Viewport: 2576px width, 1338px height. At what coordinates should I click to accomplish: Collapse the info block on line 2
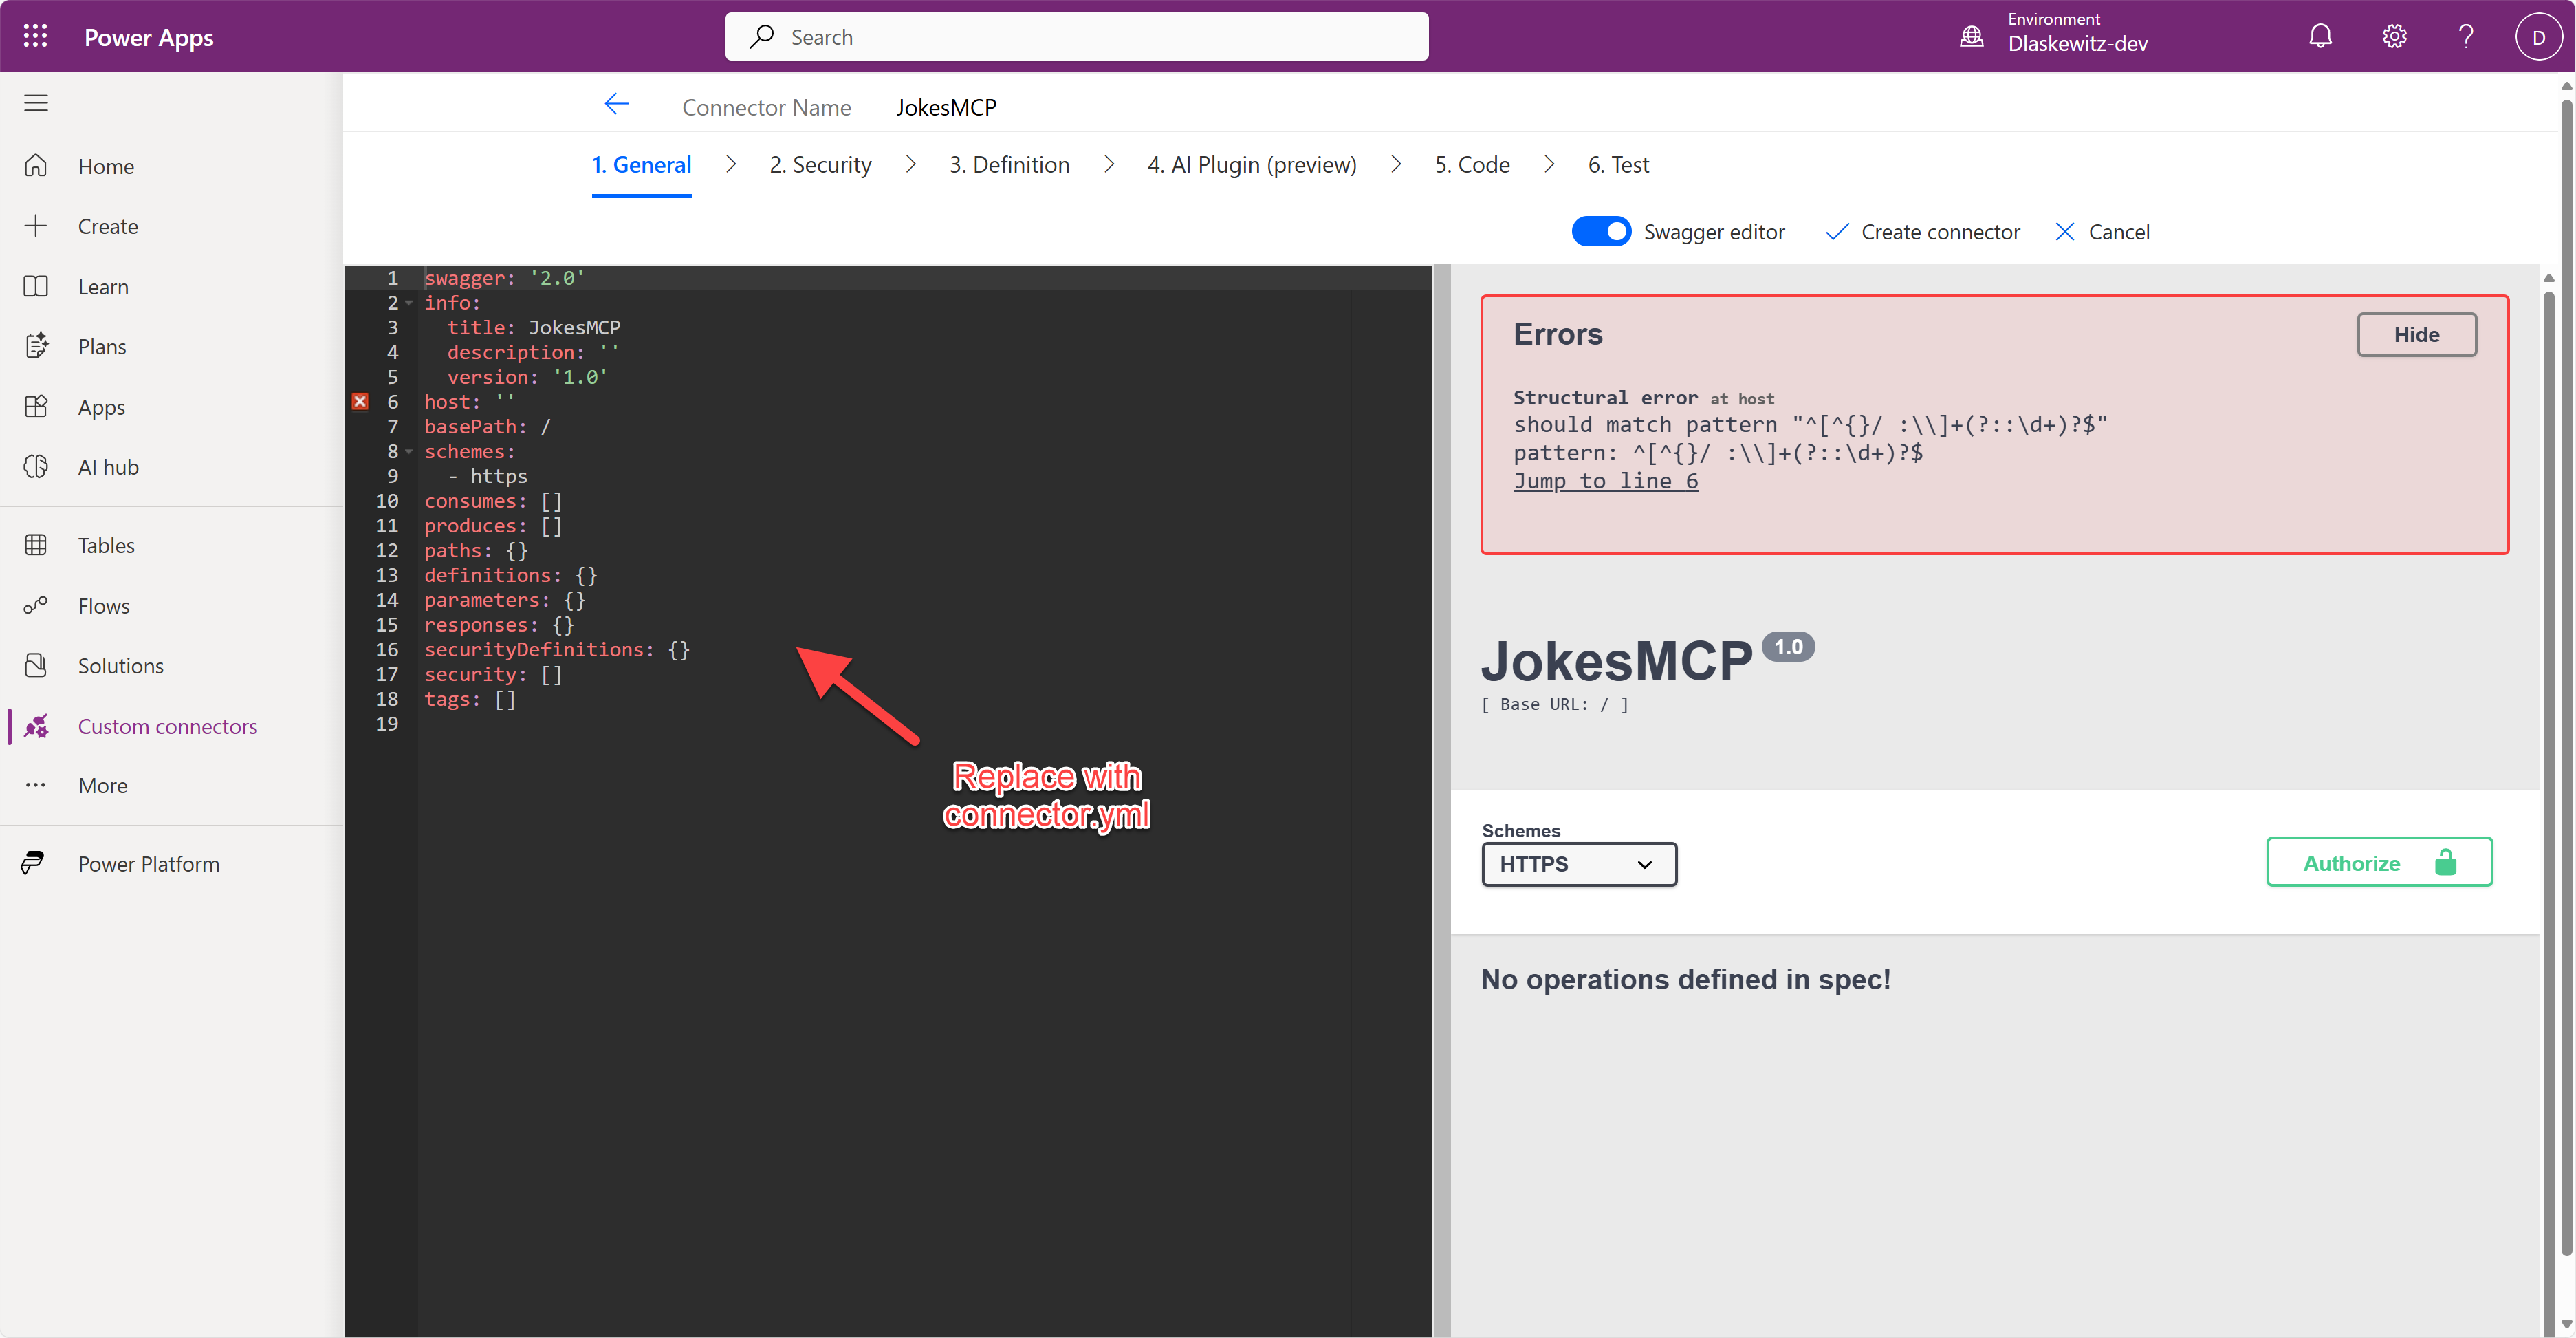click(x=409, y=303)
